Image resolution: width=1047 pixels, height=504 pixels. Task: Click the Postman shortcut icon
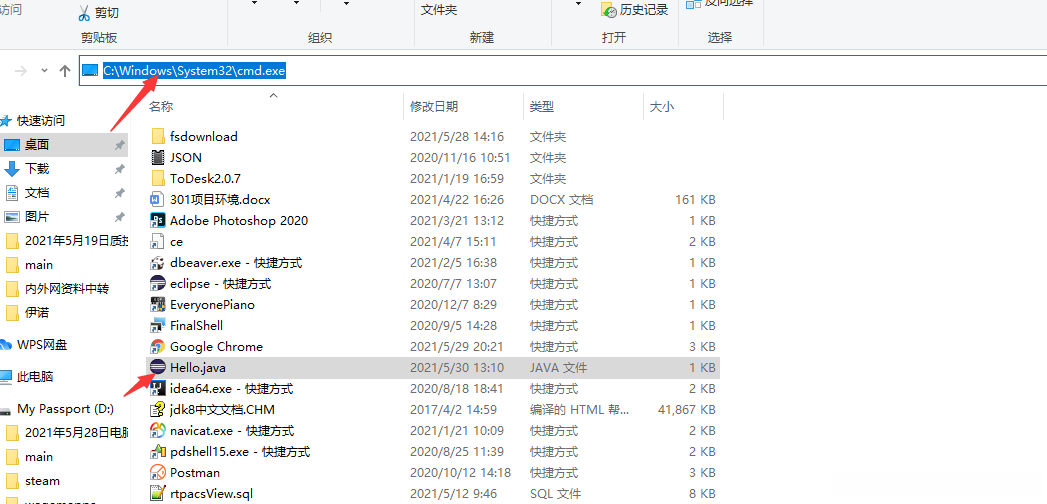pyautogui.click(x=158, y=473)
